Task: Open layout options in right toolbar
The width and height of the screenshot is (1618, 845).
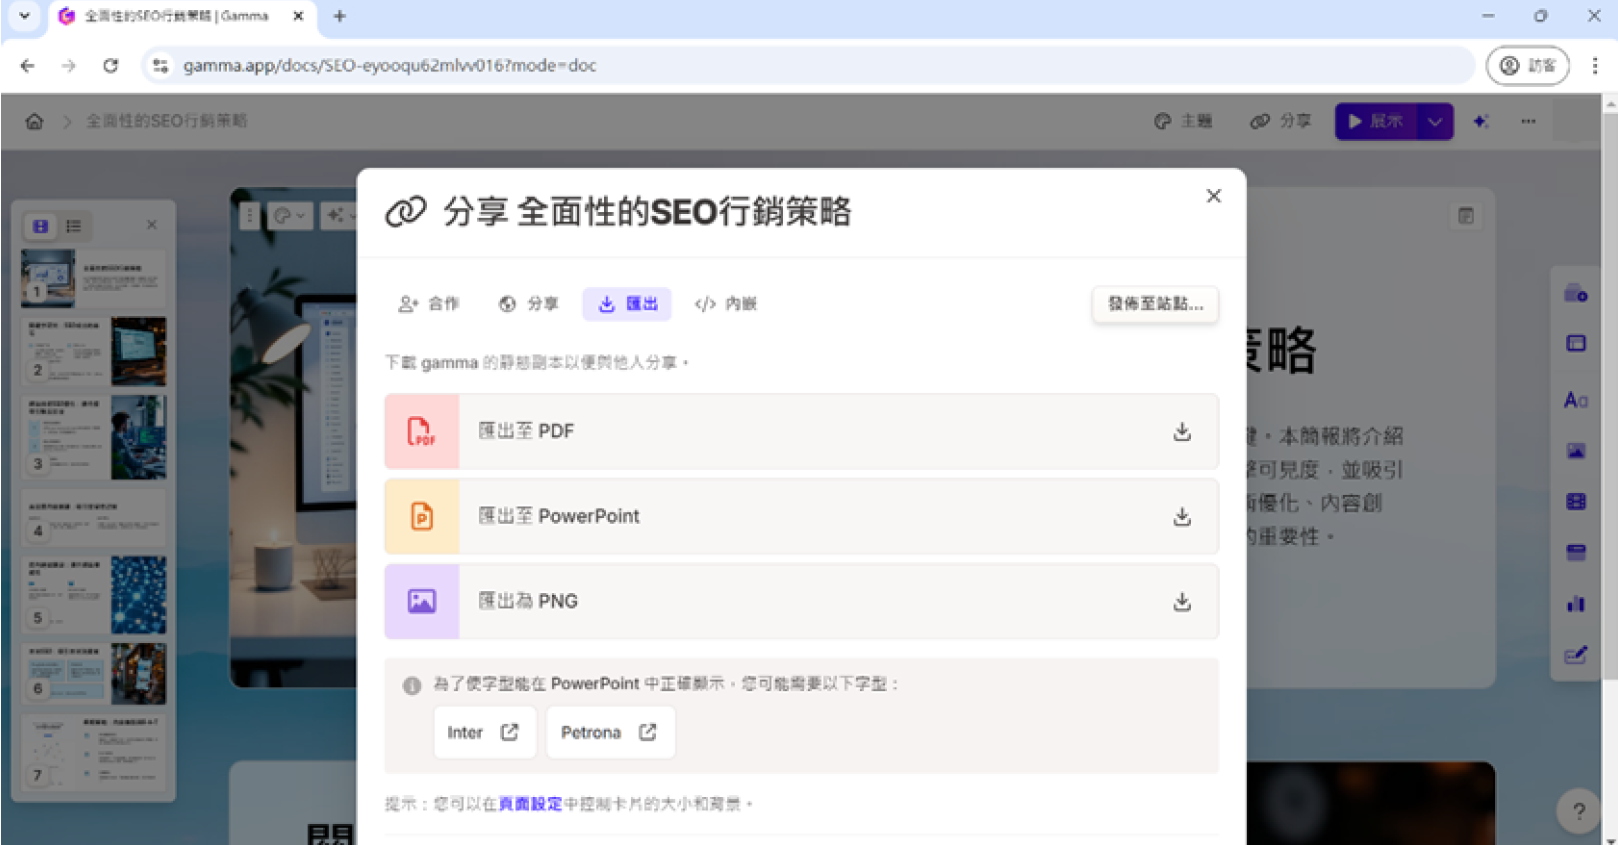Action: pyautogui.click(x=1576, y=344)
